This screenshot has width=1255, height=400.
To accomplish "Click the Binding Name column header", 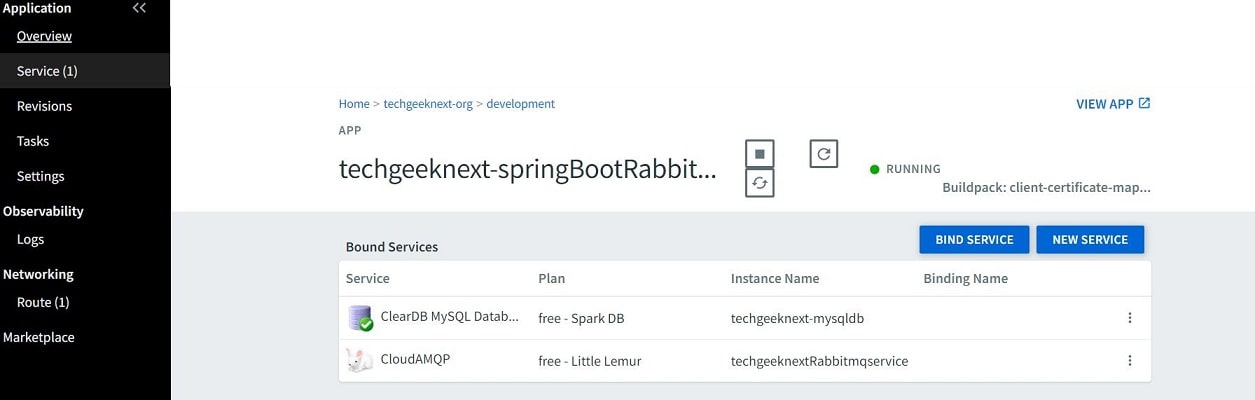I will pyautogui.click(x=965, y=278).
